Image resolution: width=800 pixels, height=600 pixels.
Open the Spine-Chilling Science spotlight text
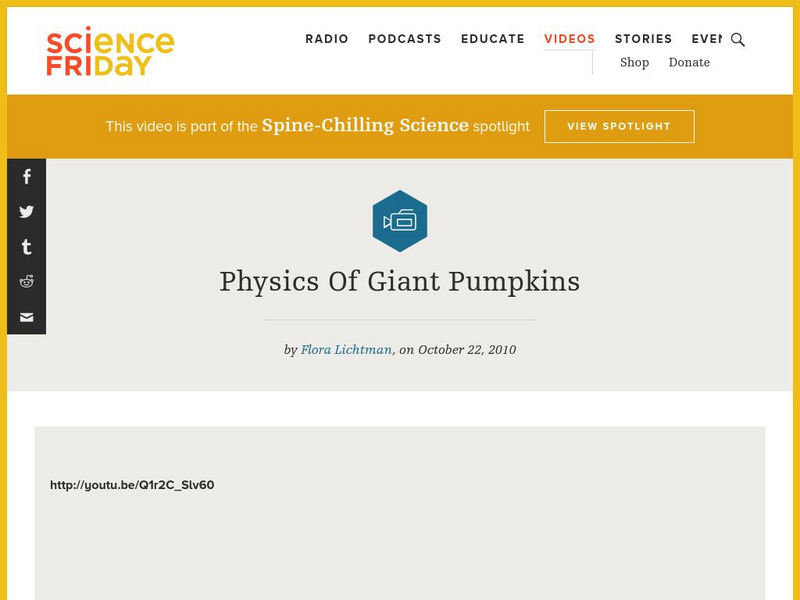365,126
